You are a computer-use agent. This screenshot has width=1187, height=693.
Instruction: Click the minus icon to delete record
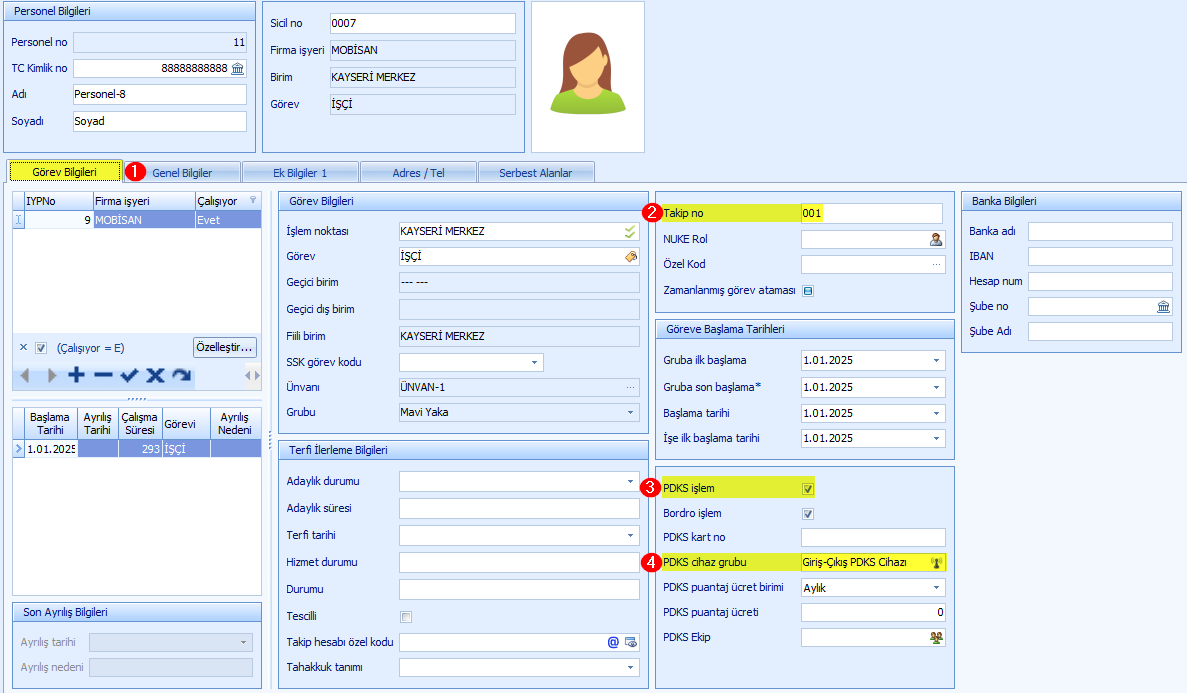[x=103, y=376]
